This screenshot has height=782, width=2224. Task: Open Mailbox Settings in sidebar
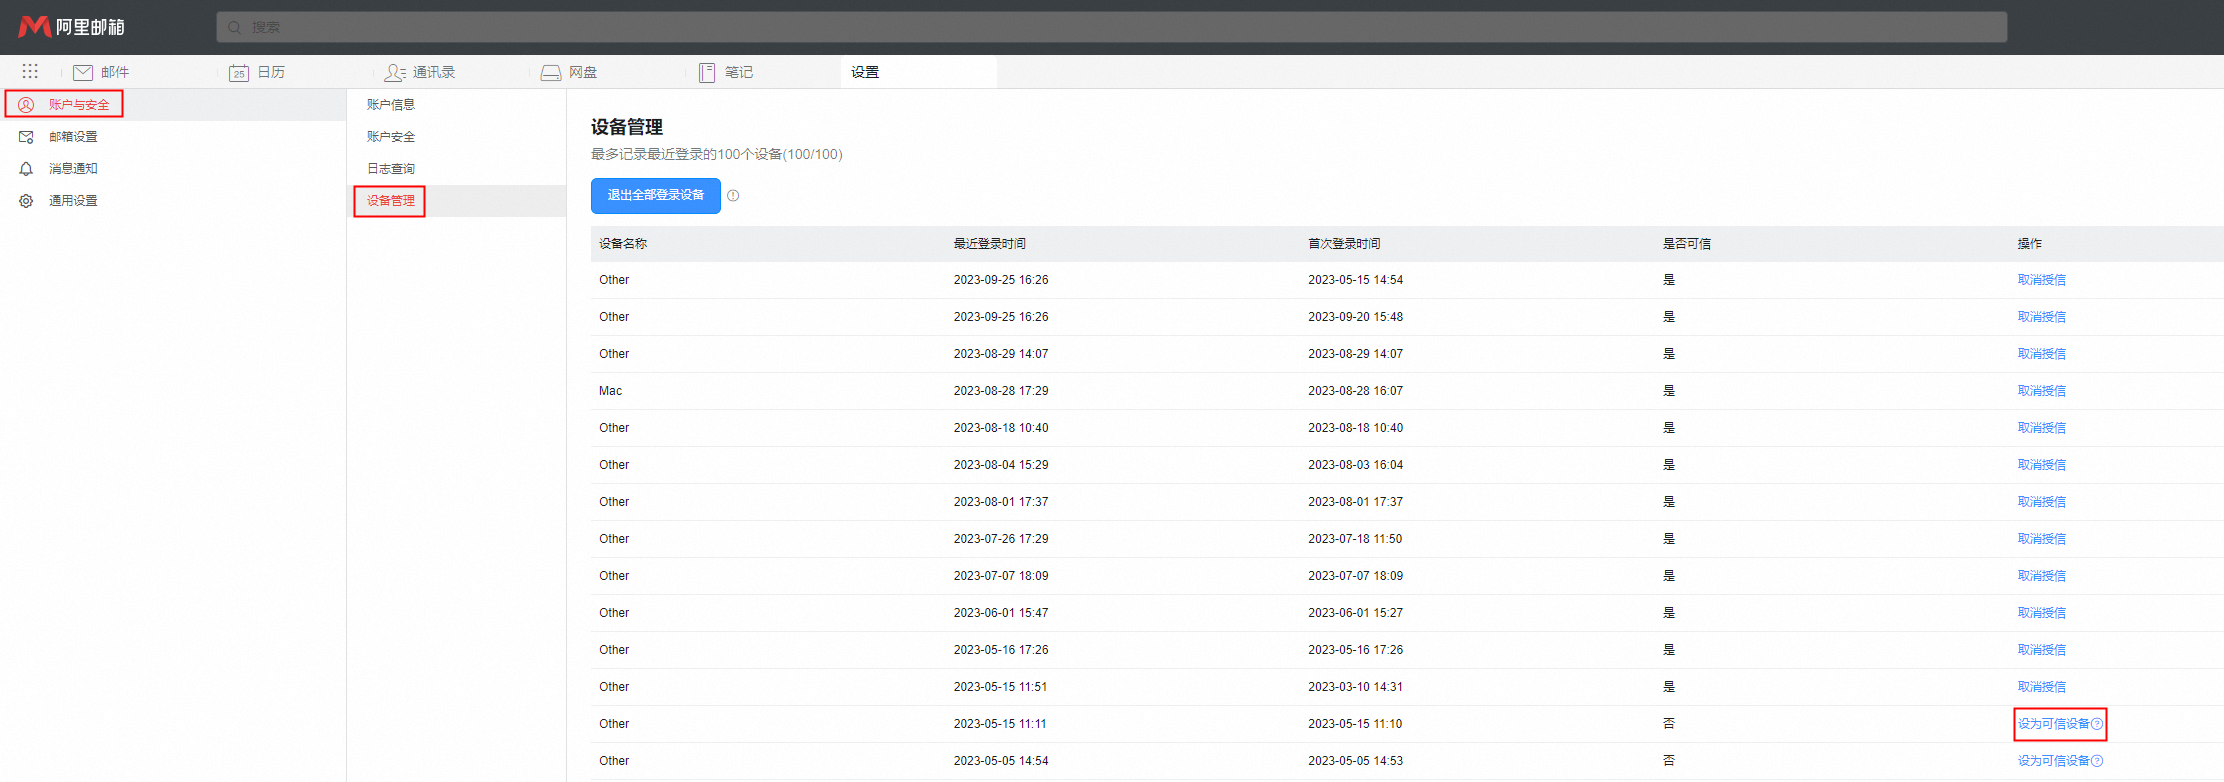point(73,137)
